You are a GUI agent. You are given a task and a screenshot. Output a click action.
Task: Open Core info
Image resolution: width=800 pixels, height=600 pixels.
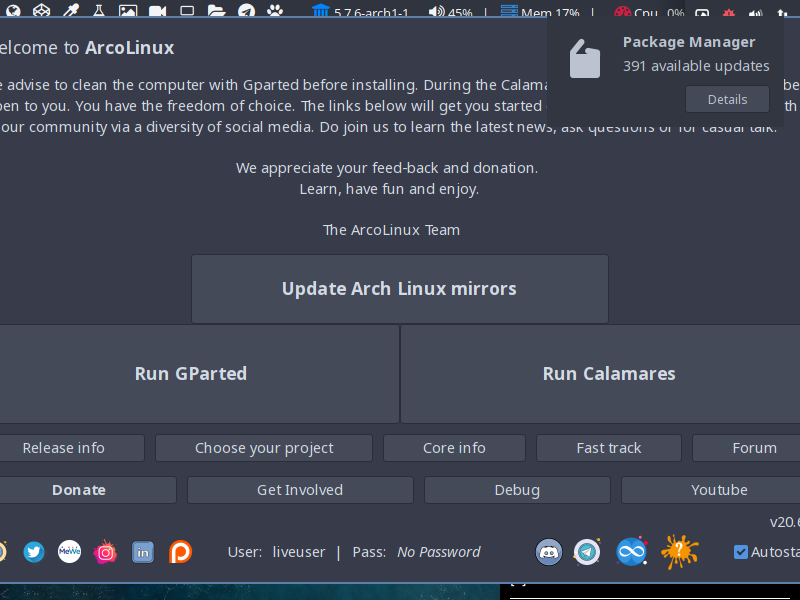tap(454, 448)
